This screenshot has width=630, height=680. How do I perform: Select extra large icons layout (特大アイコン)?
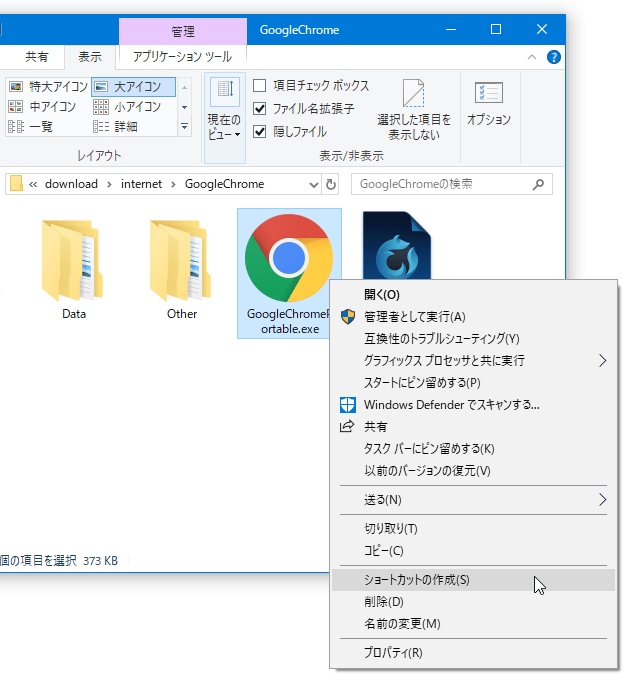click(x=48, y=87)
